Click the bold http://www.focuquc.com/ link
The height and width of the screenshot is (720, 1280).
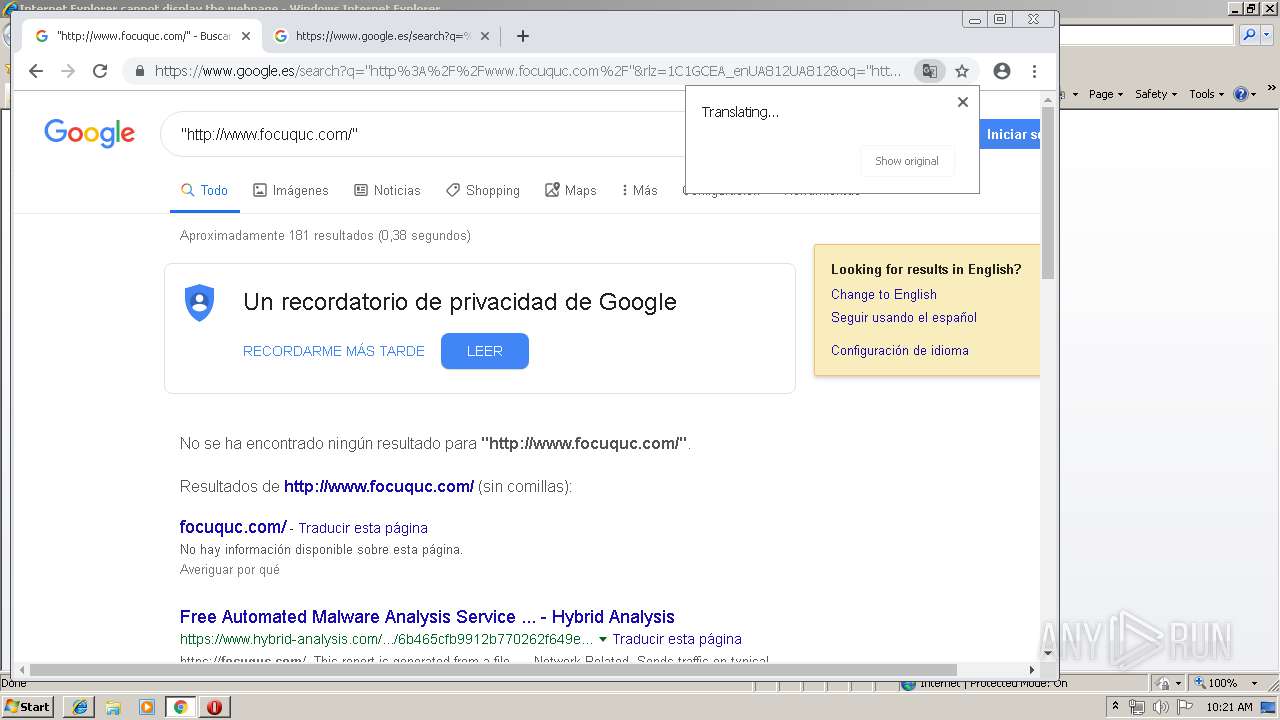(379, 486)
